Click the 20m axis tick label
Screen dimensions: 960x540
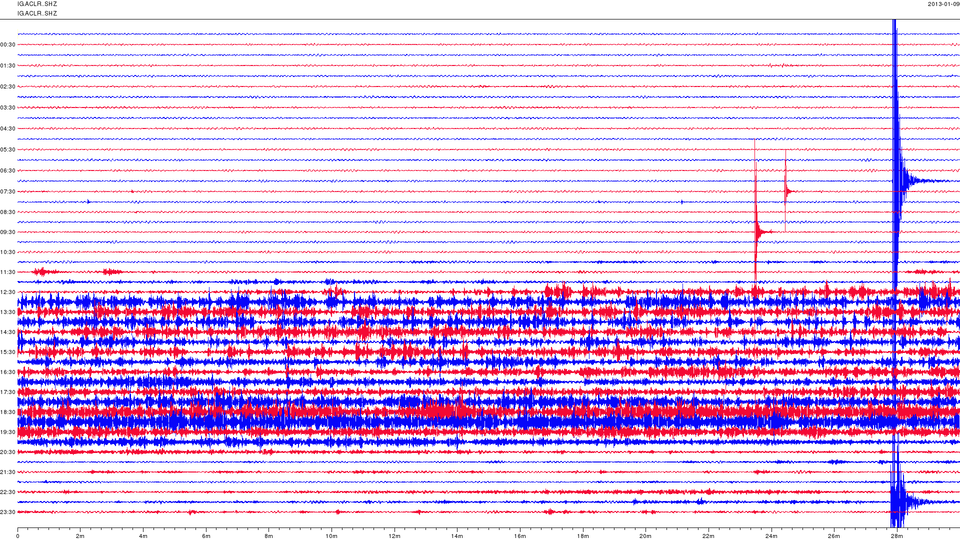click(x=645, y=536)
